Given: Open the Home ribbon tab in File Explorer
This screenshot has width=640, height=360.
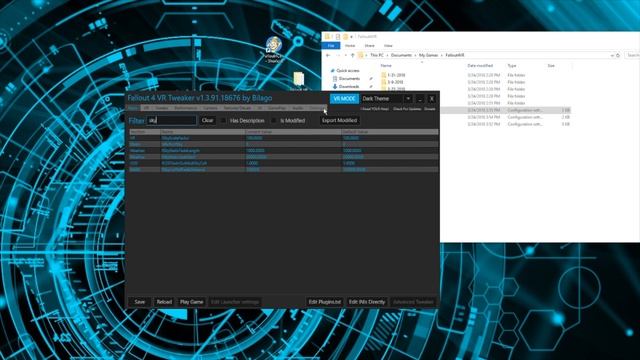Looking at the screenshot, I should pyautogui.click(x=350, y=46).
